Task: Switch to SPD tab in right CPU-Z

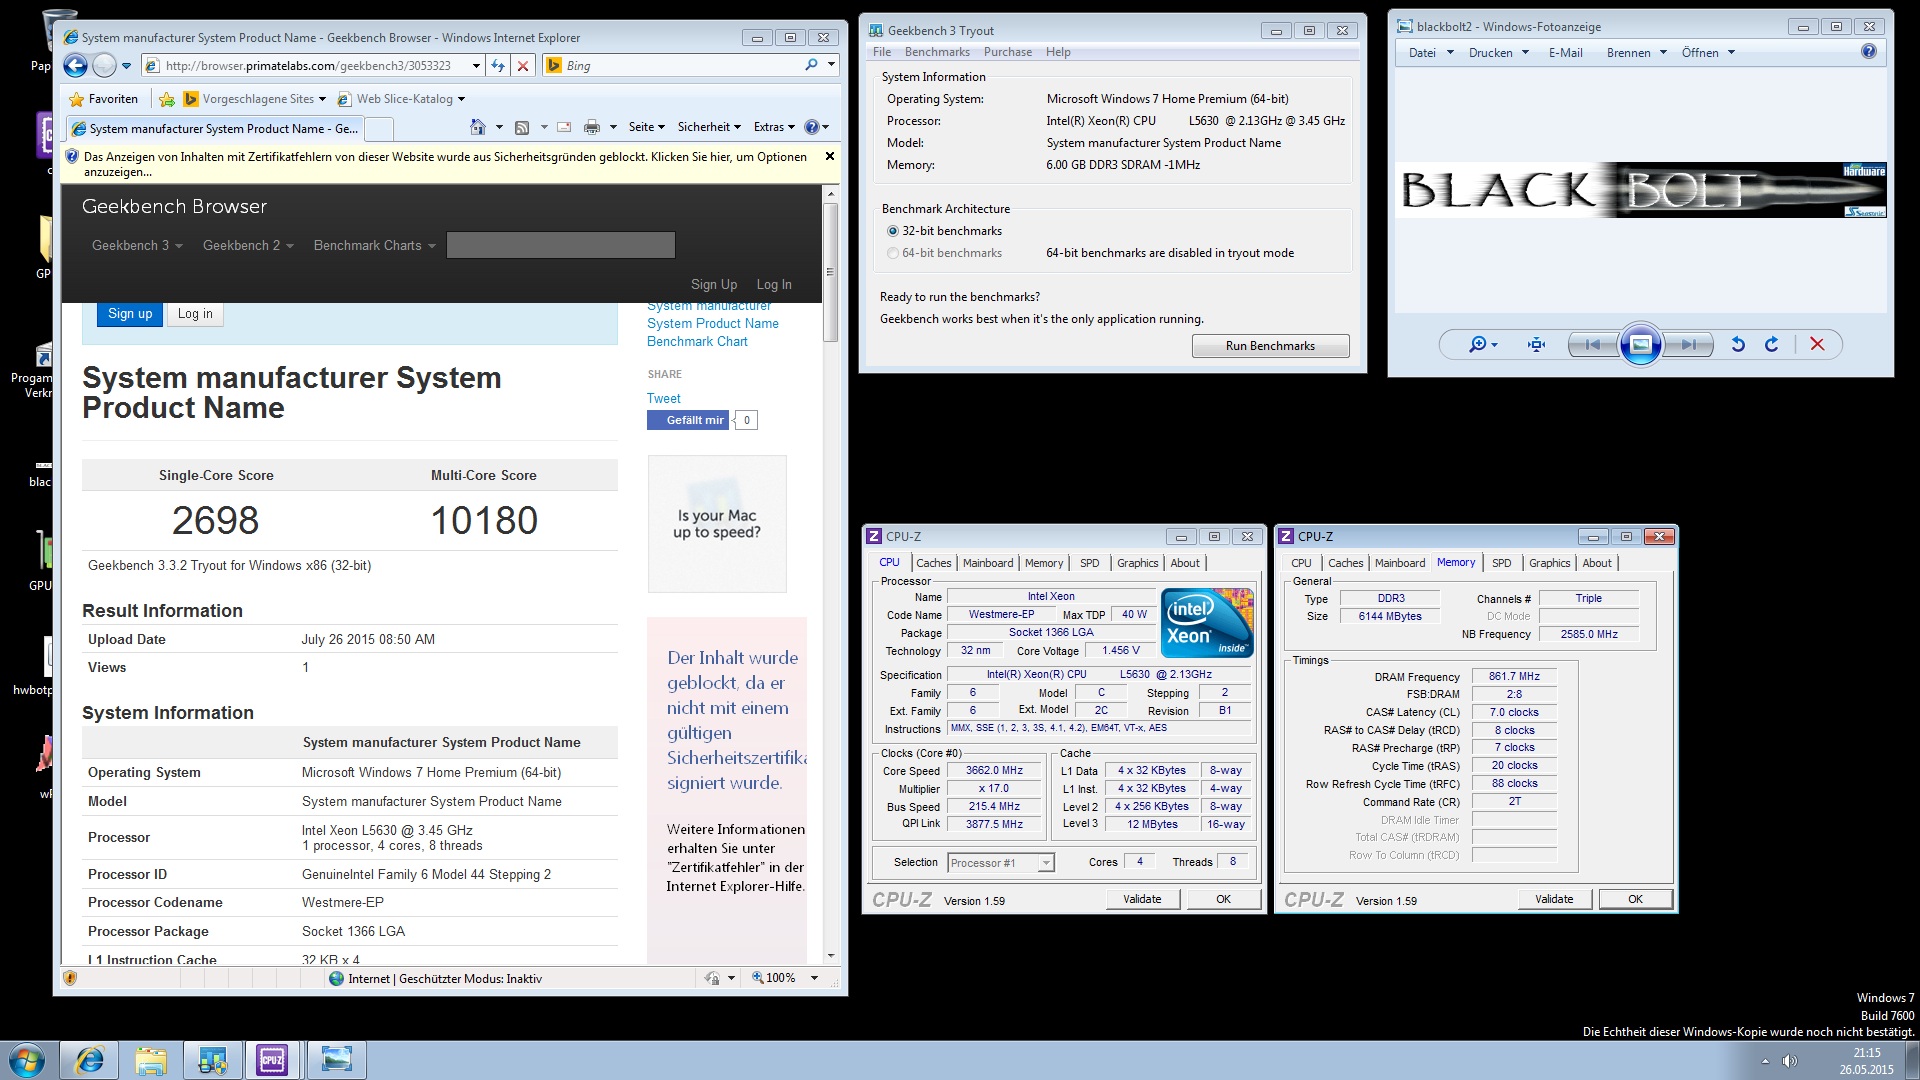Action: pos(1501,563)
